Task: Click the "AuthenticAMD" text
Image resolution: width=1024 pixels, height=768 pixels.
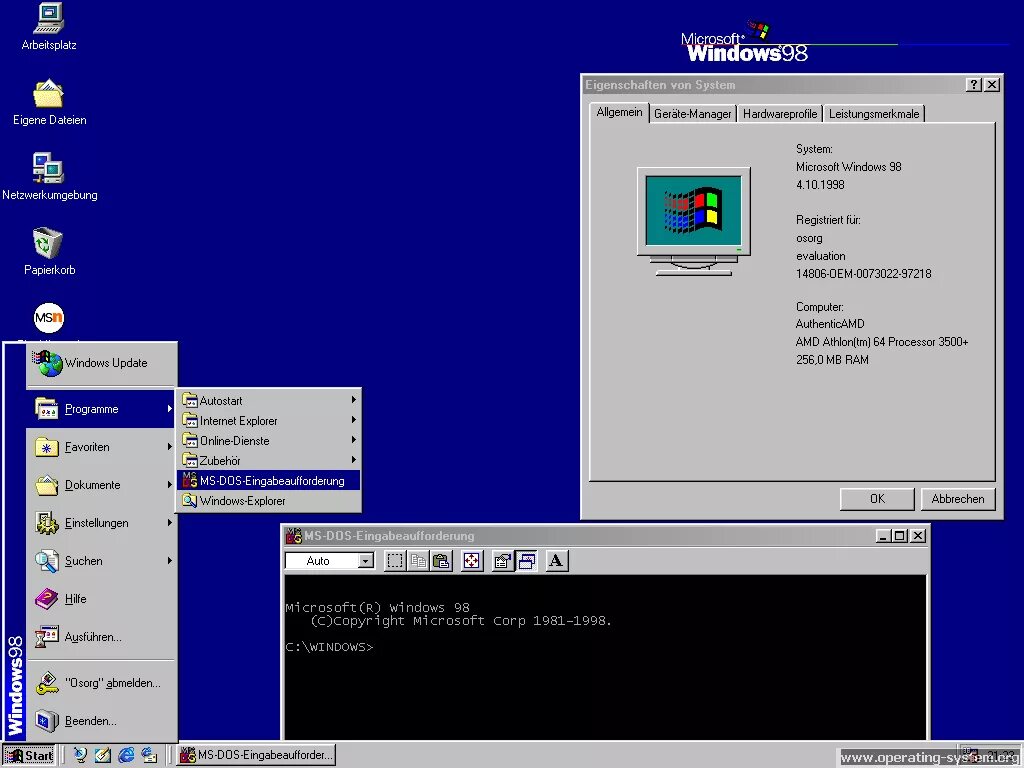Action: pyautogui.click(x=830, y=324)
